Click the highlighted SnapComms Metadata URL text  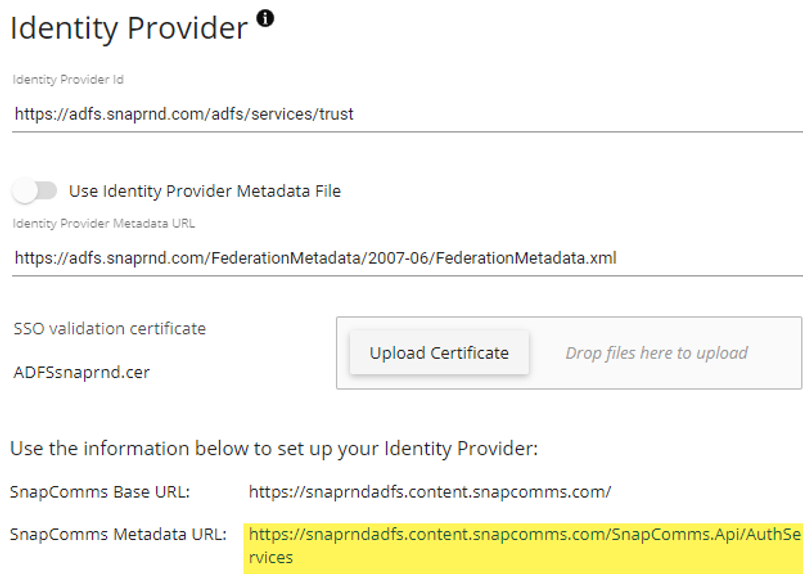(524, 545)
